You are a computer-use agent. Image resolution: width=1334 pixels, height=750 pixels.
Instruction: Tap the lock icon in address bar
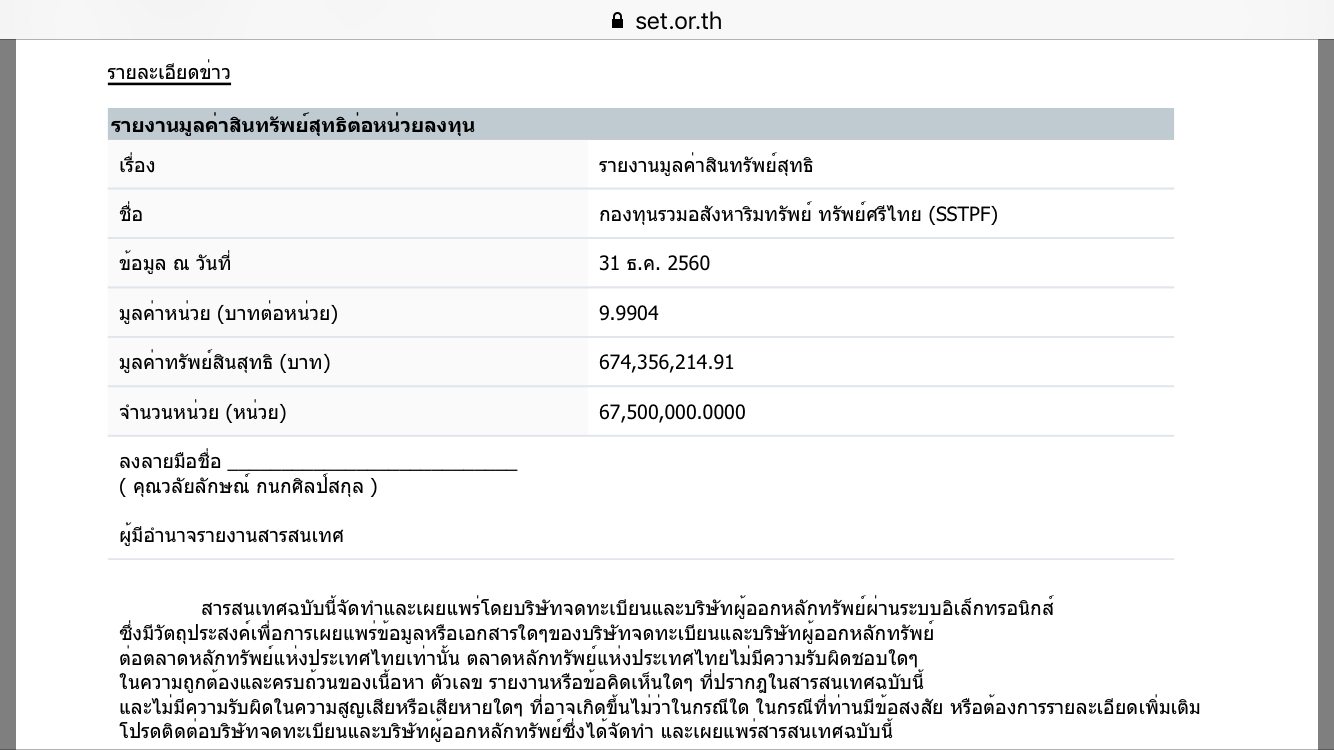(x=617, y=20)
